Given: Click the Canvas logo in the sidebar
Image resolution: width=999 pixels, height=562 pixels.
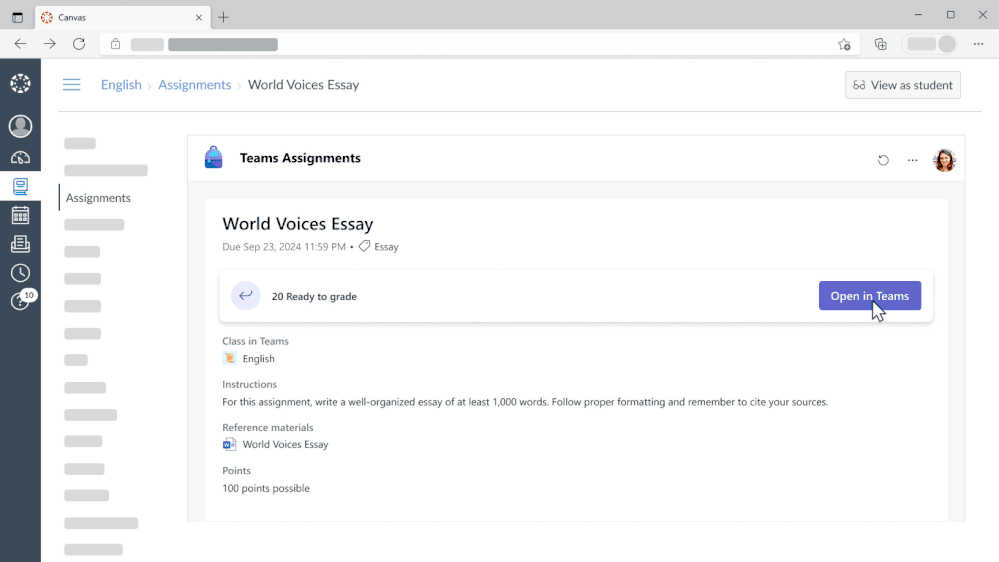Looking at the screenshot, I should coord(20,83).
